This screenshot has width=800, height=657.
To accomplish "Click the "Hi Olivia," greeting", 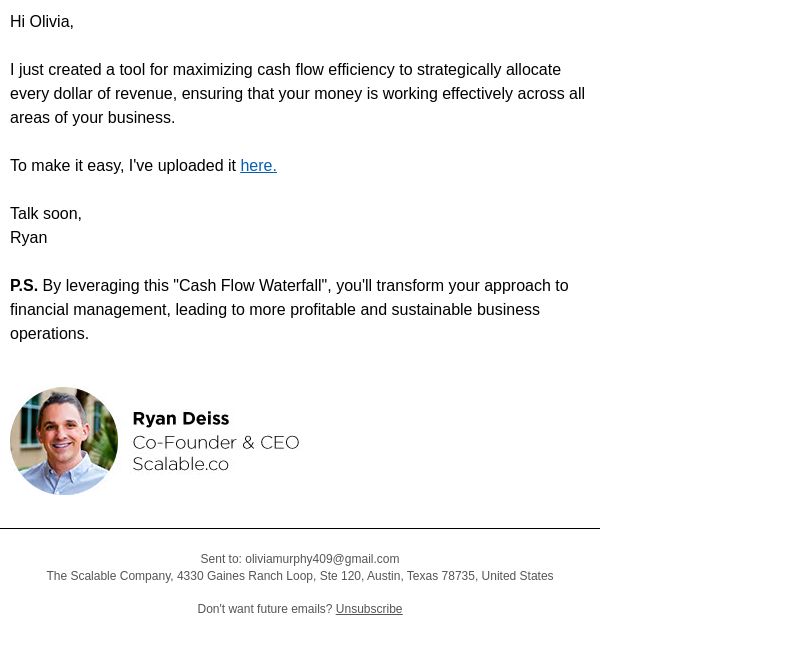I will point(42,22).
